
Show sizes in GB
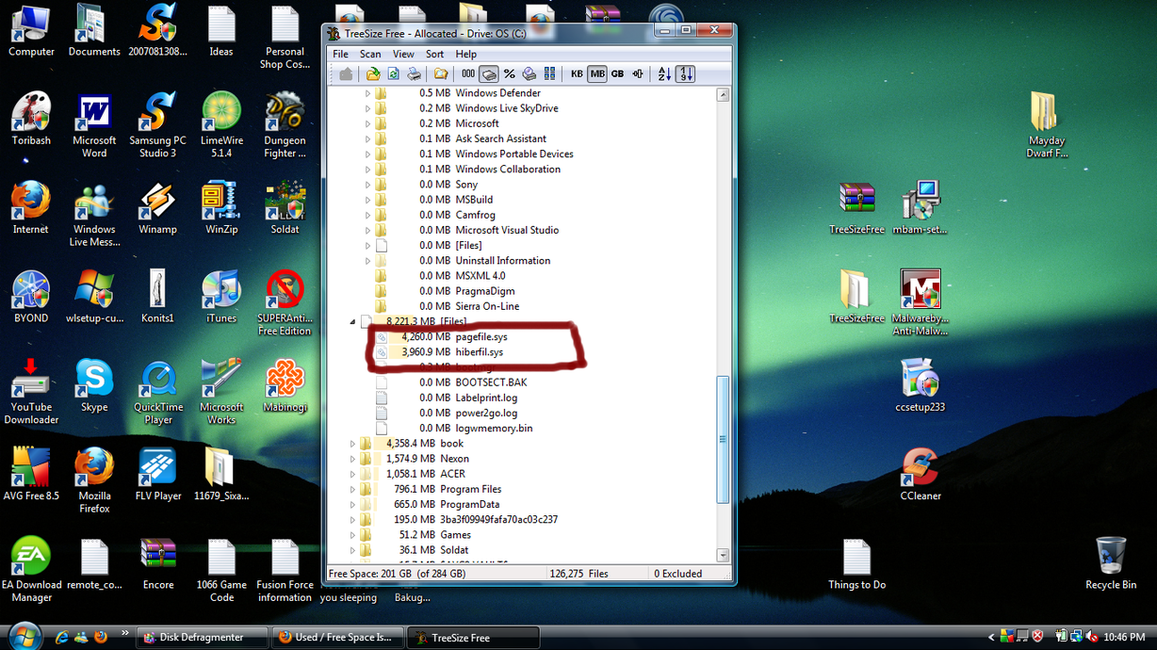[x=618, y=74]
